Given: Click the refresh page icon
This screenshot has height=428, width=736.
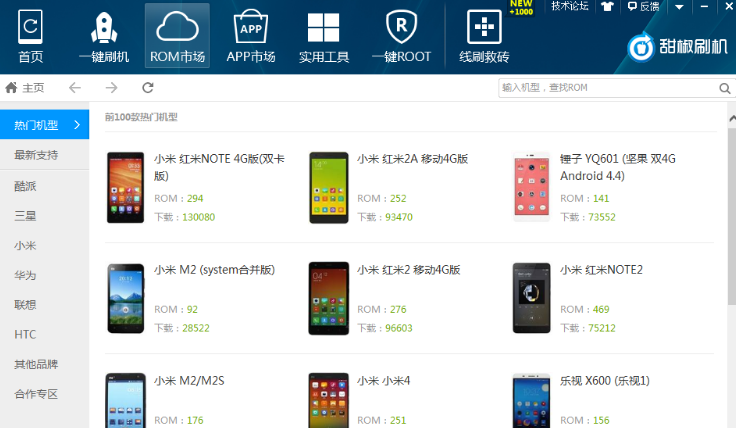Looking at the screenshot, I should (148, 88).
